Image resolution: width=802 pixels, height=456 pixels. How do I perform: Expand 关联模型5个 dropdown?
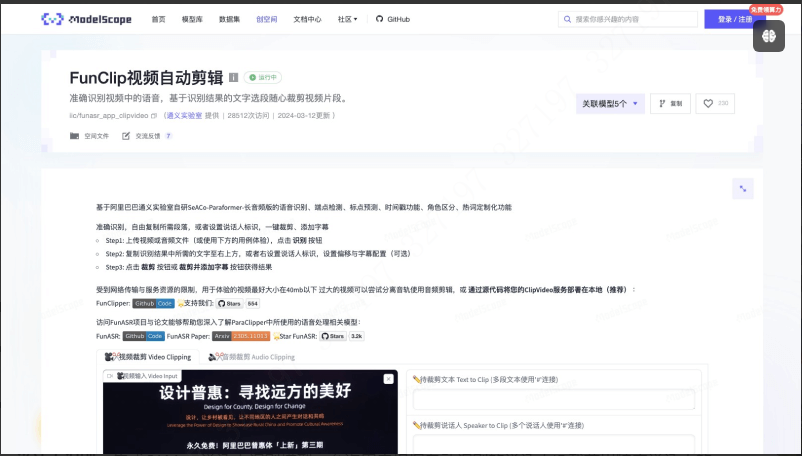click(x=610, y=104)
